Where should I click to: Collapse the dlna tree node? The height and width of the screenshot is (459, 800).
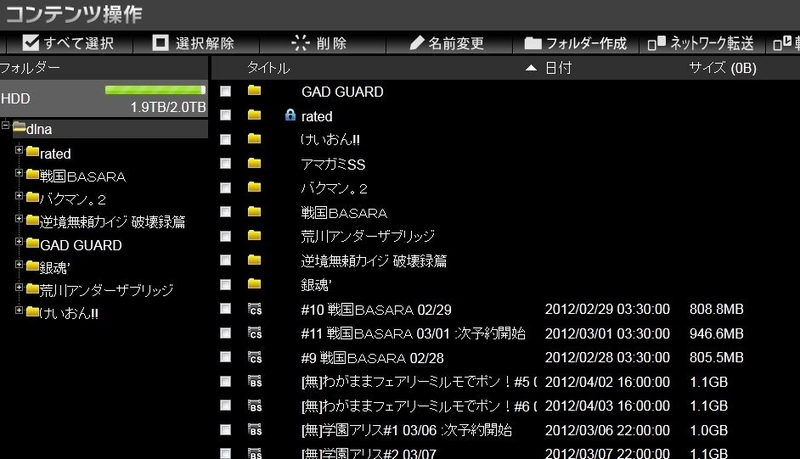point(6,125)
